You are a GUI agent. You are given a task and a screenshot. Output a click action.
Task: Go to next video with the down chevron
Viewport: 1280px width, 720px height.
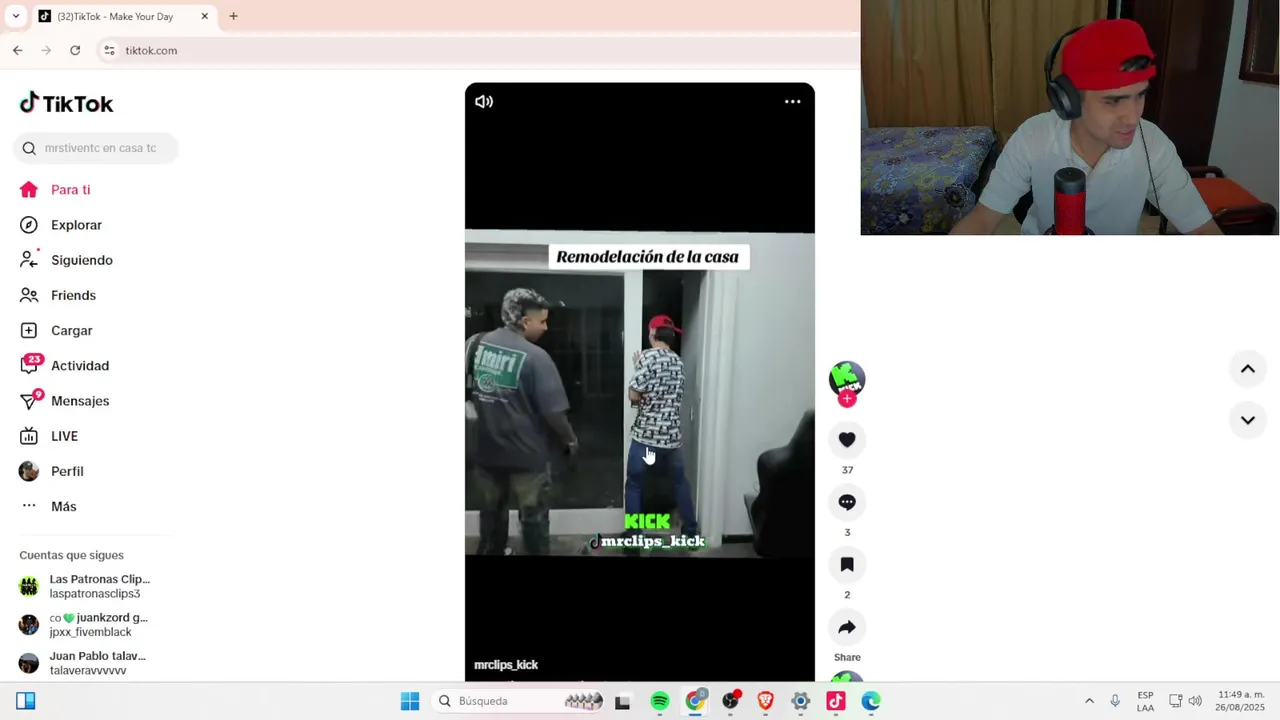(1248, 420)
